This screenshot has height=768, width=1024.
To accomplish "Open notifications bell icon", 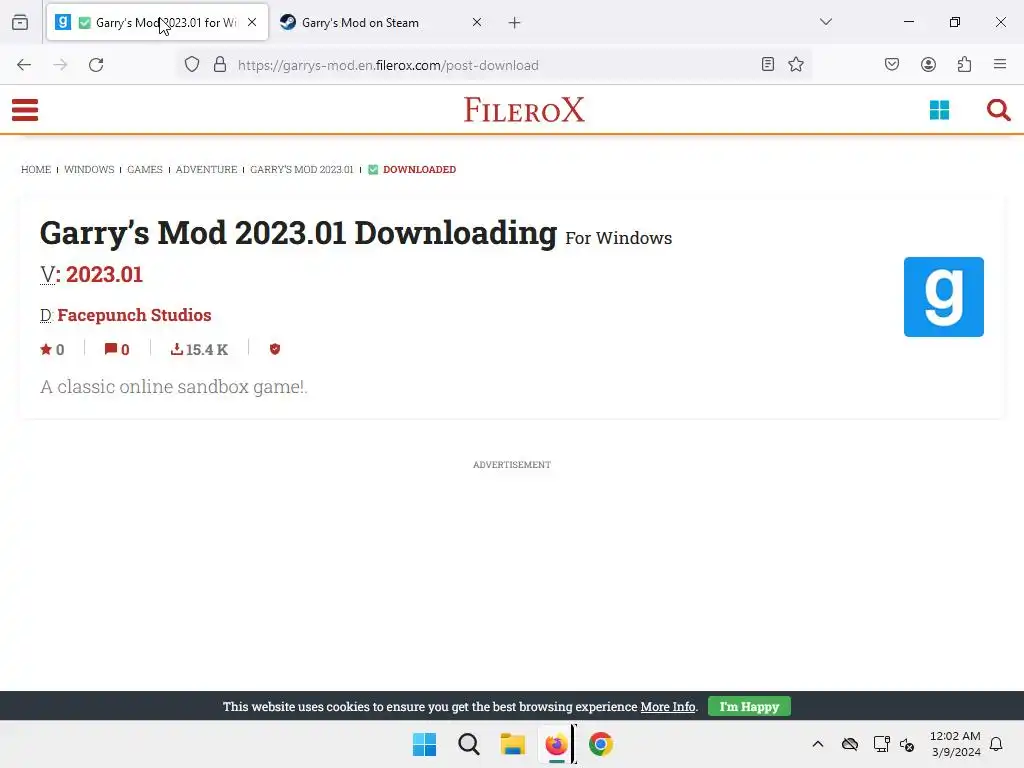I will (996, 744).
